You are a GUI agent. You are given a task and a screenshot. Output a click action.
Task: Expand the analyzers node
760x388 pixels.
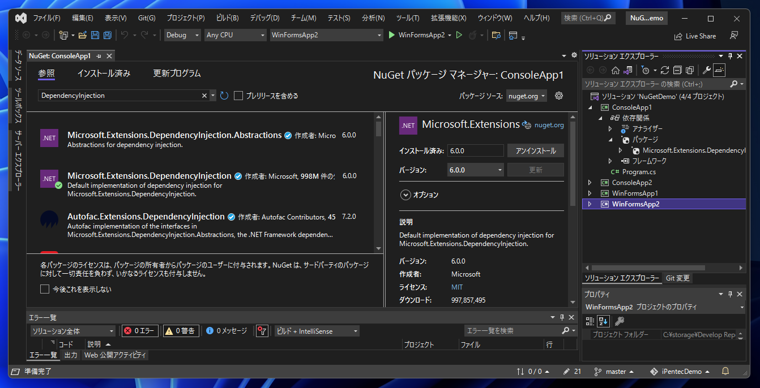[611, 129]
